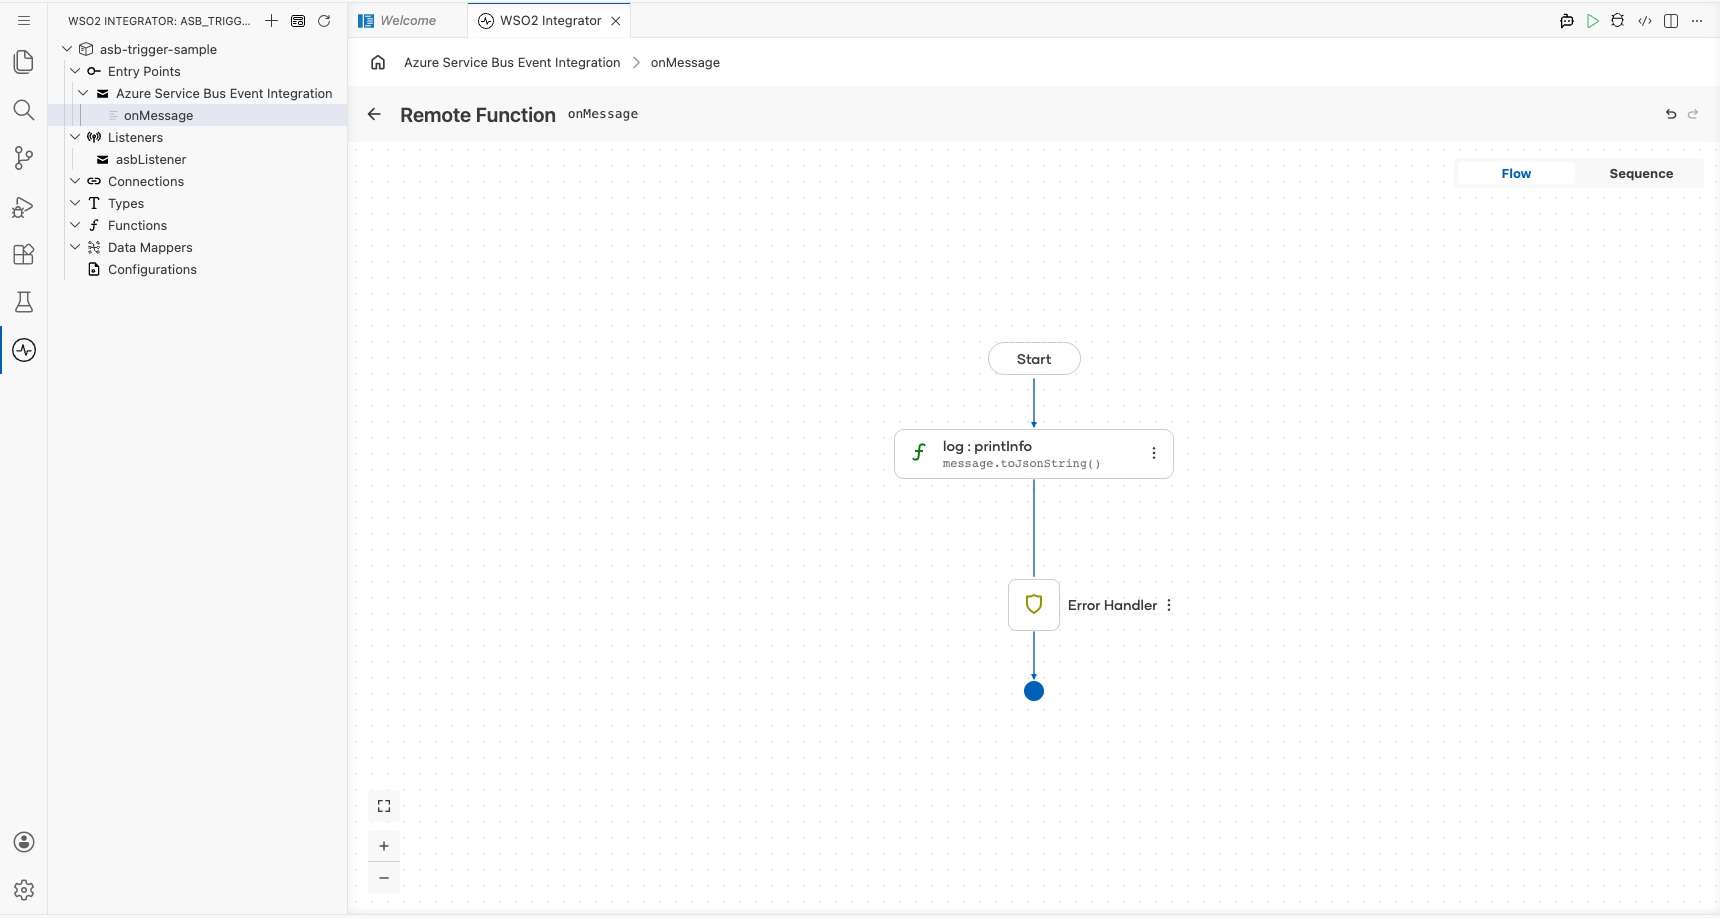
Task: Toggle the Data Mappers section chevron
Action: point(75,247)
